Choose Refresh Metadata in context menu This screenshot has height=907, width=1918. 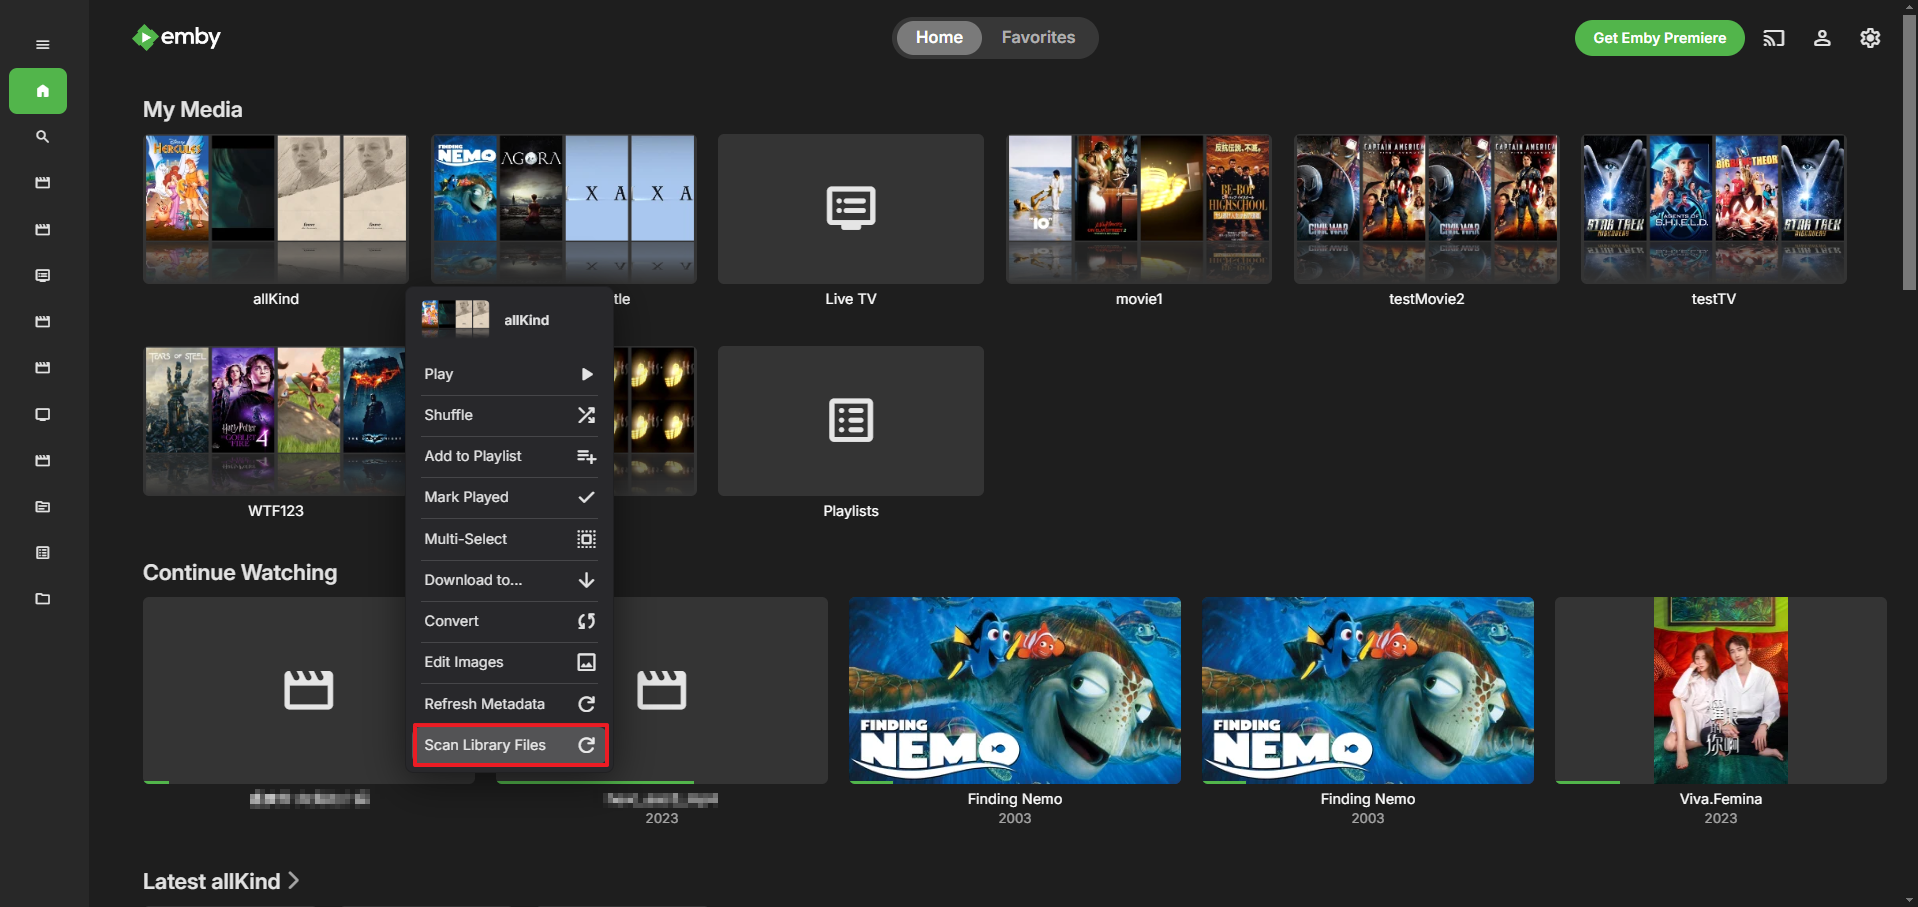pyautogui.click(x=509, y=704)
